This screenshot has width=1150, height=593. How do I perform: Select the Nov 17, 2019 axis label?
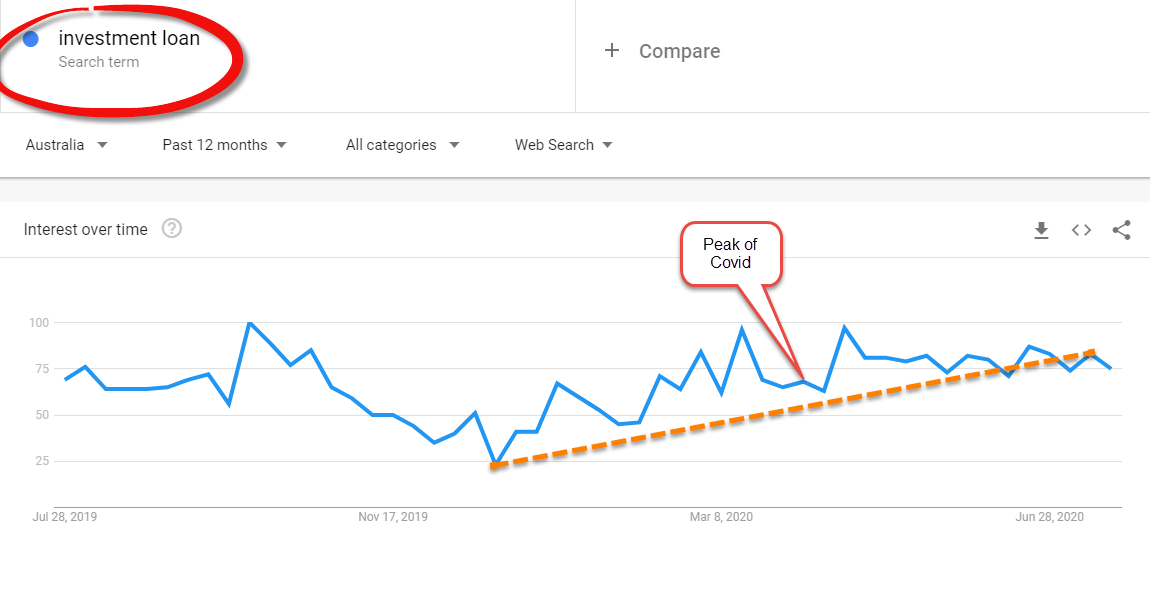coord(393,517)
